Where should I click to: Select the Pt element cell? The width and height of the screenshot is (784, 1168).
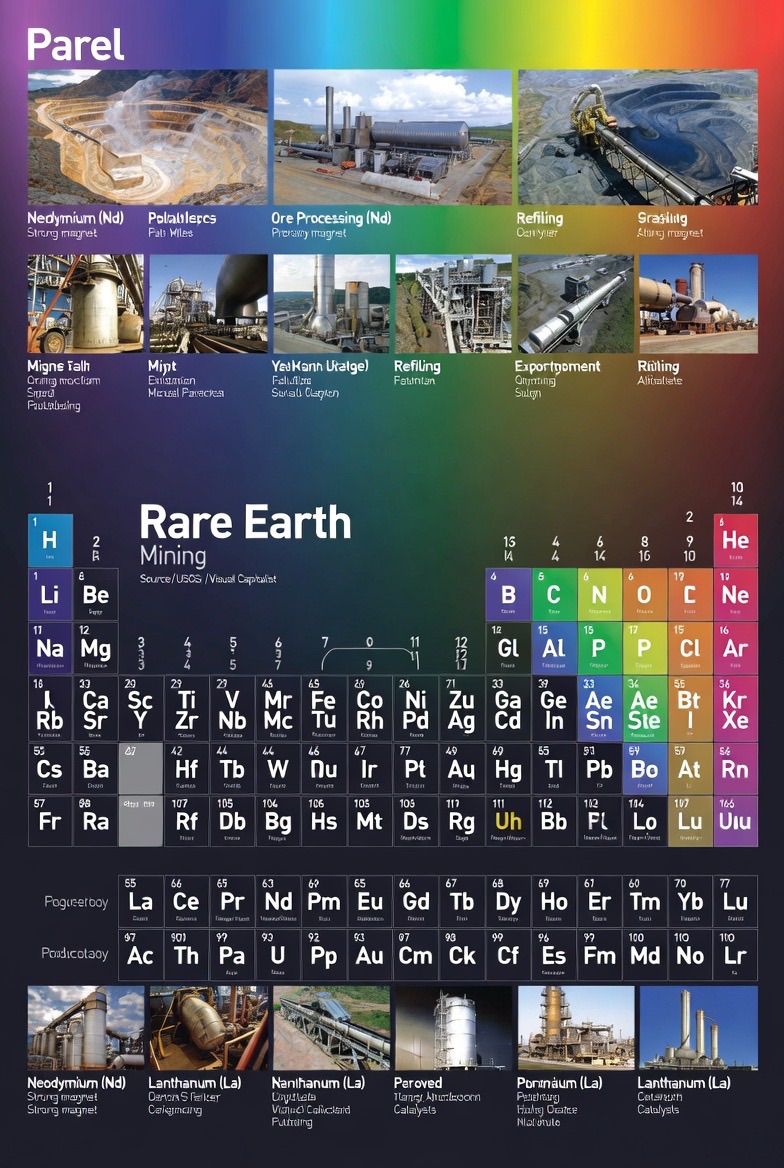415,768
